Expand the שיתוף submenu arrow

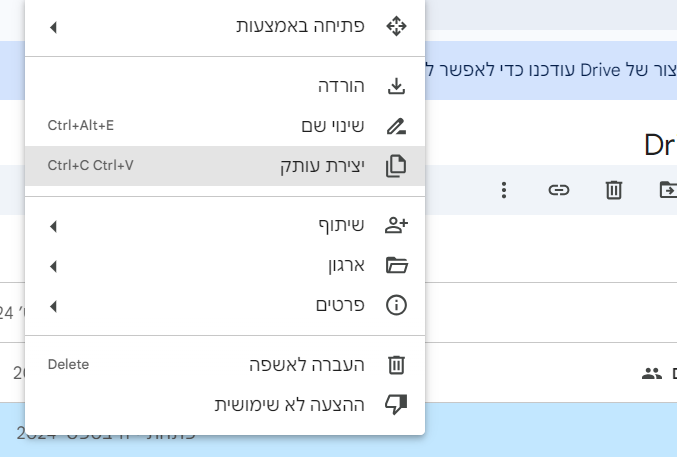point(53,226)
